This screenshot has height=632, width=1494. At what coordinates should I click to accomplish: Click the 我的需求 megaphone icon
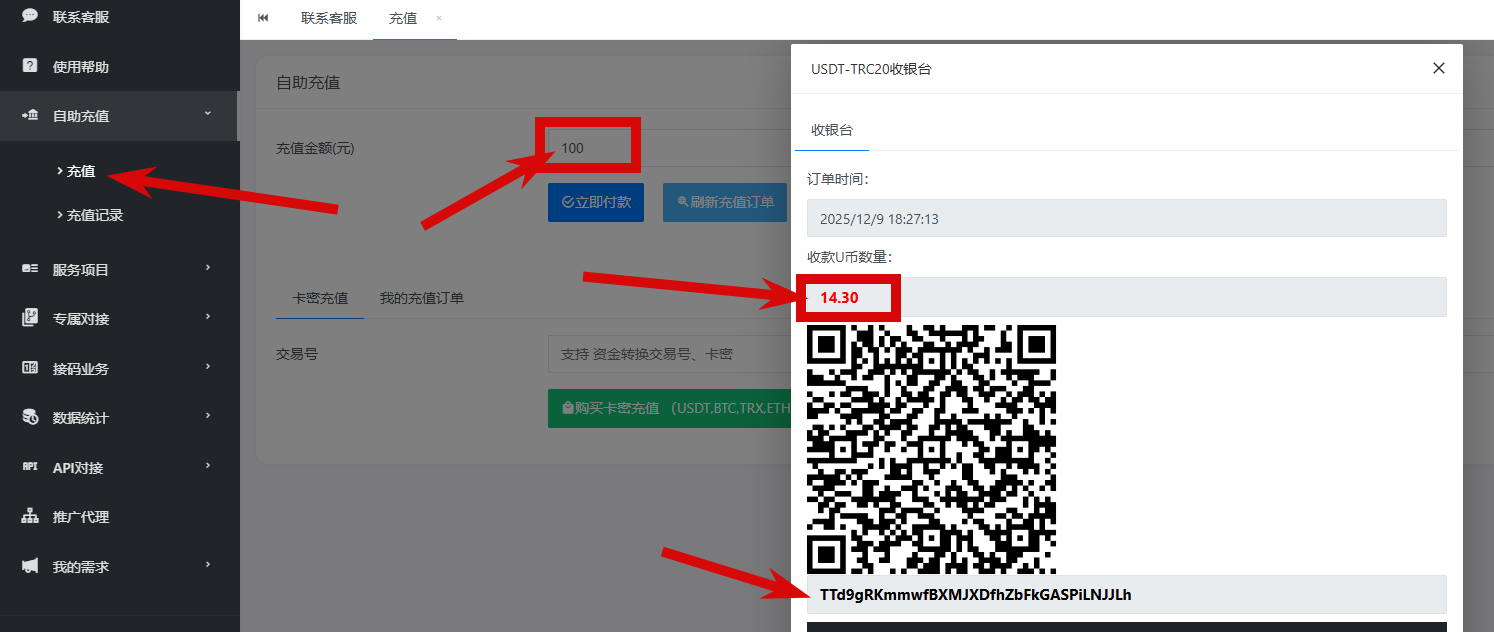(30, 566)
